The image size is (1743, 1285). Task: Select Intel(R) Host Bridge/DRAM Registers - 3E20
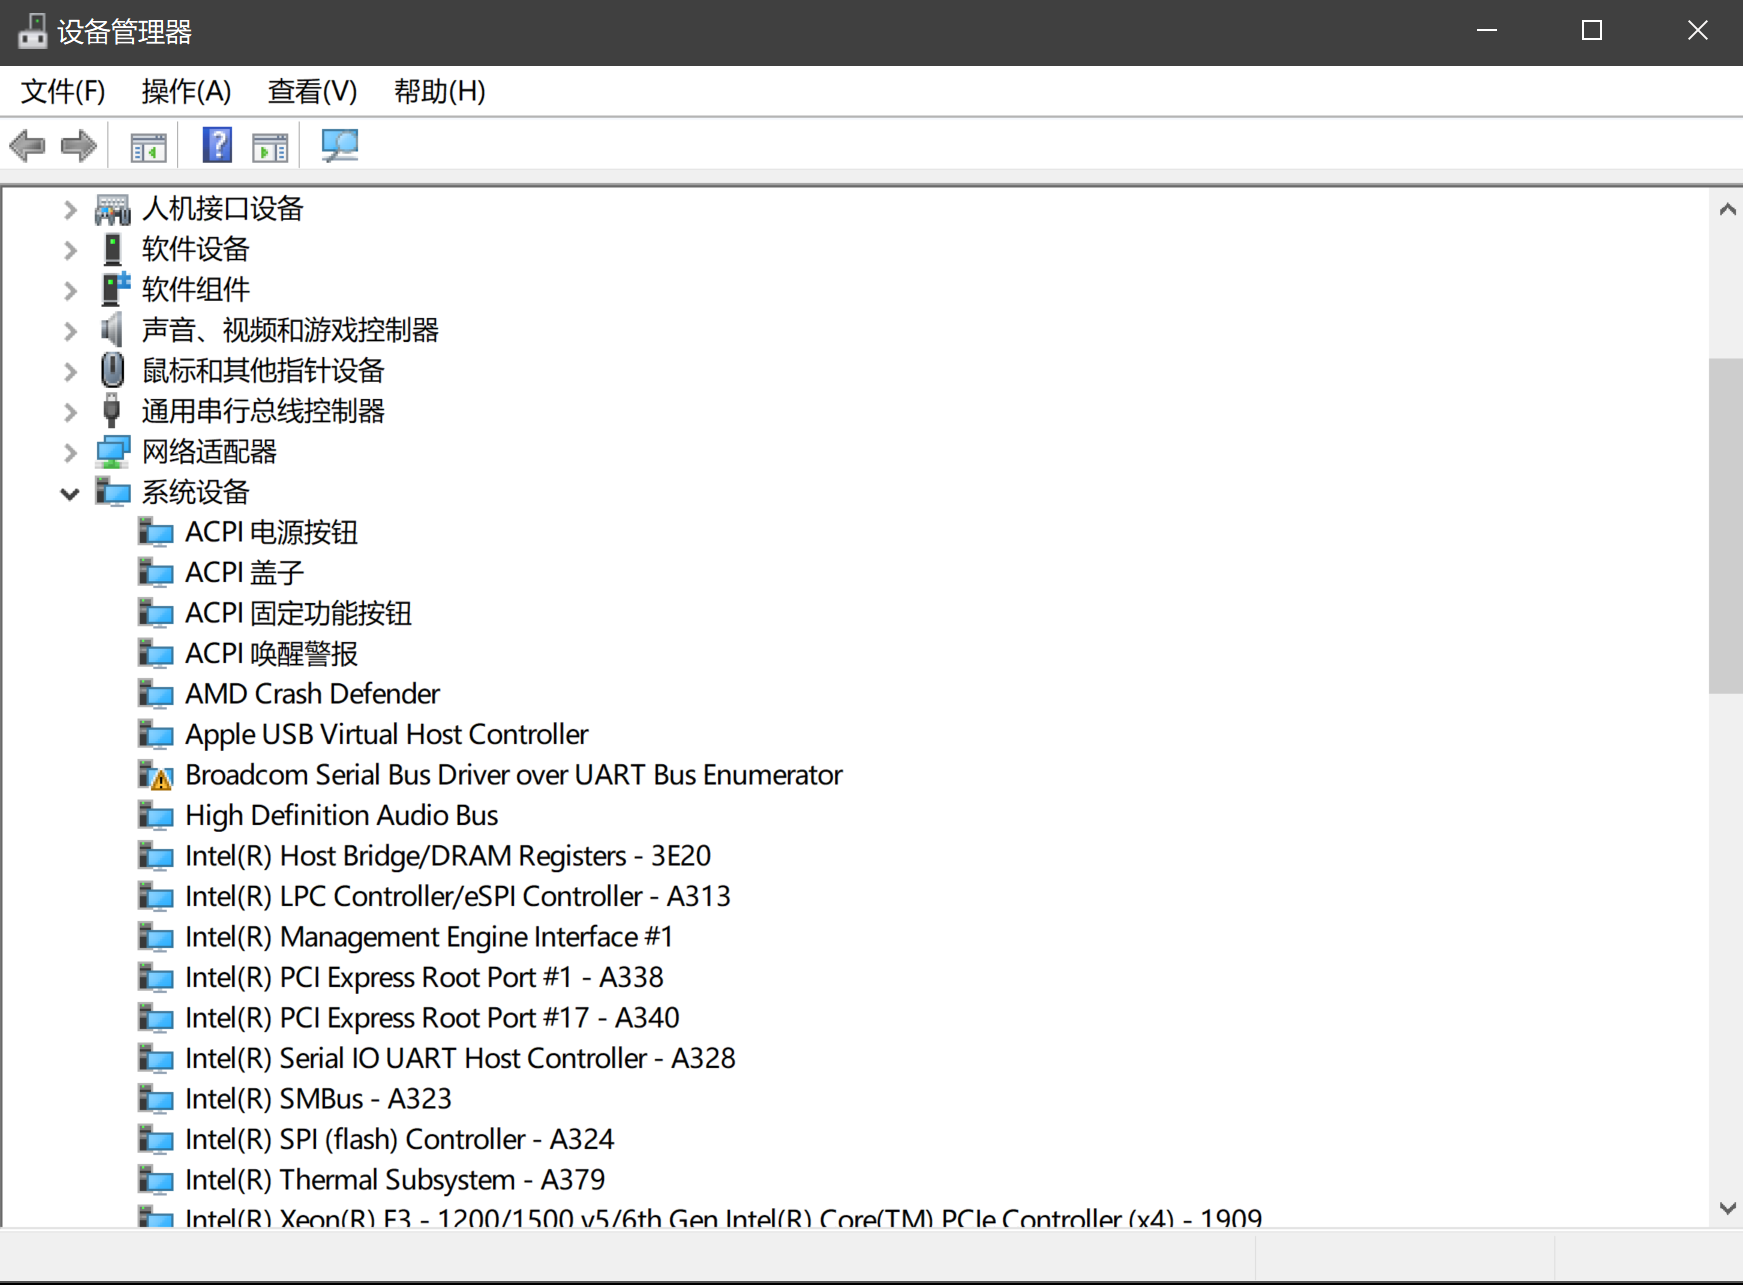pos(448,856)
